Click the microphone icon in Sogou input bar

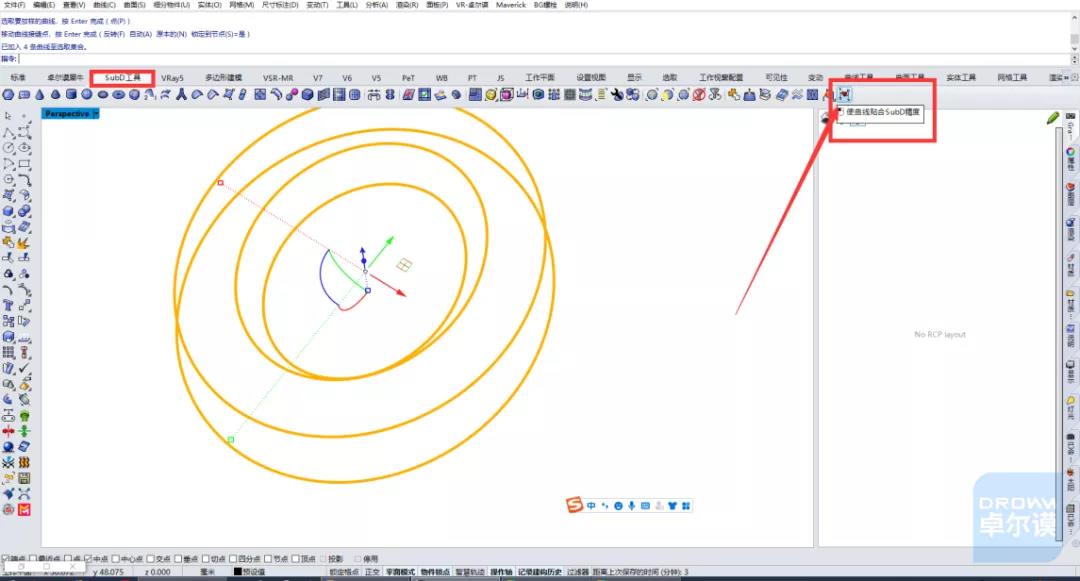pyautogui.click(x=632, y=506)
